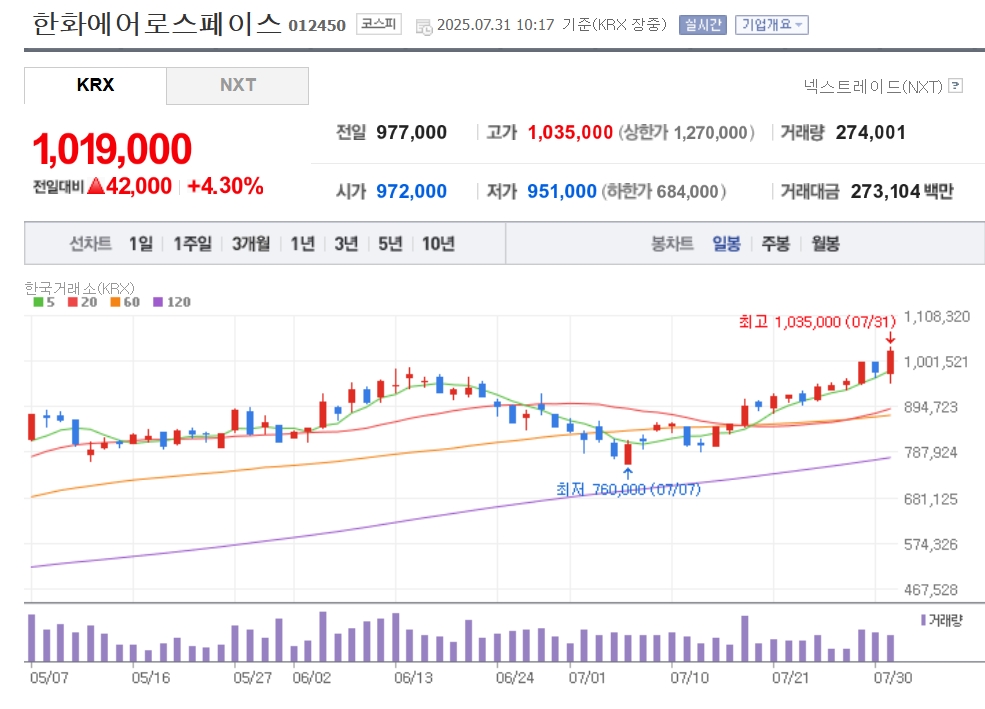Toggle the 실시간 real-time button
985x709 pixels.
point(702,25)
